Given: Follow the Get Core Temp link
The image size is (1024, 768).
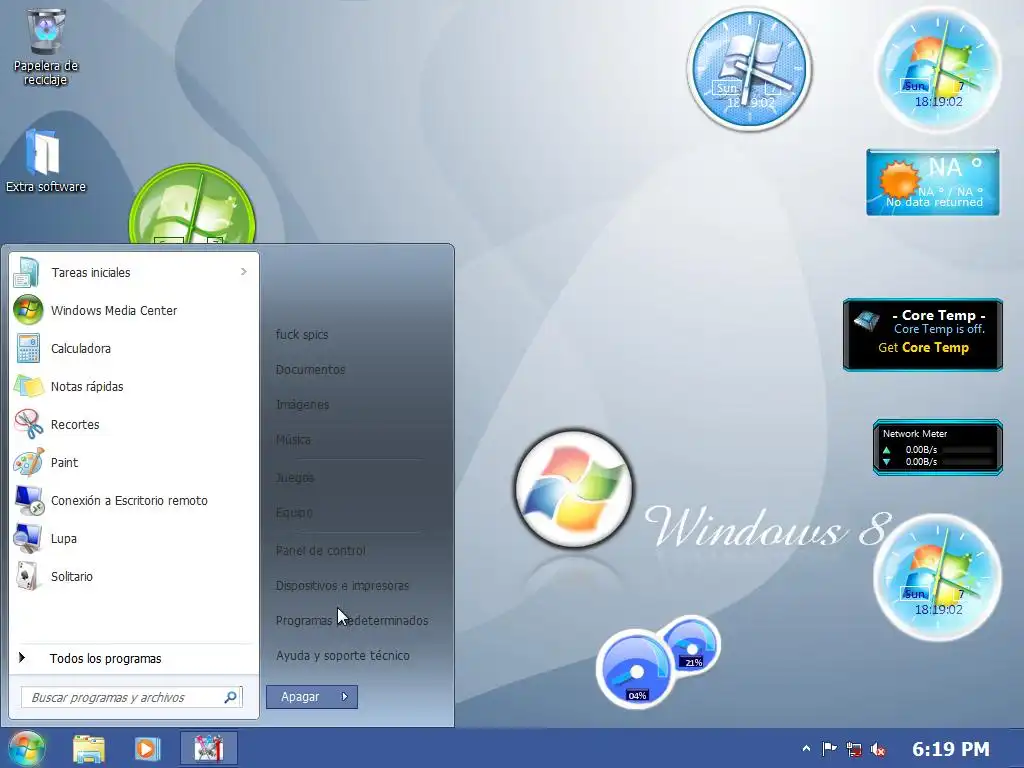Looking at the screenshot, I should (923, 347).
